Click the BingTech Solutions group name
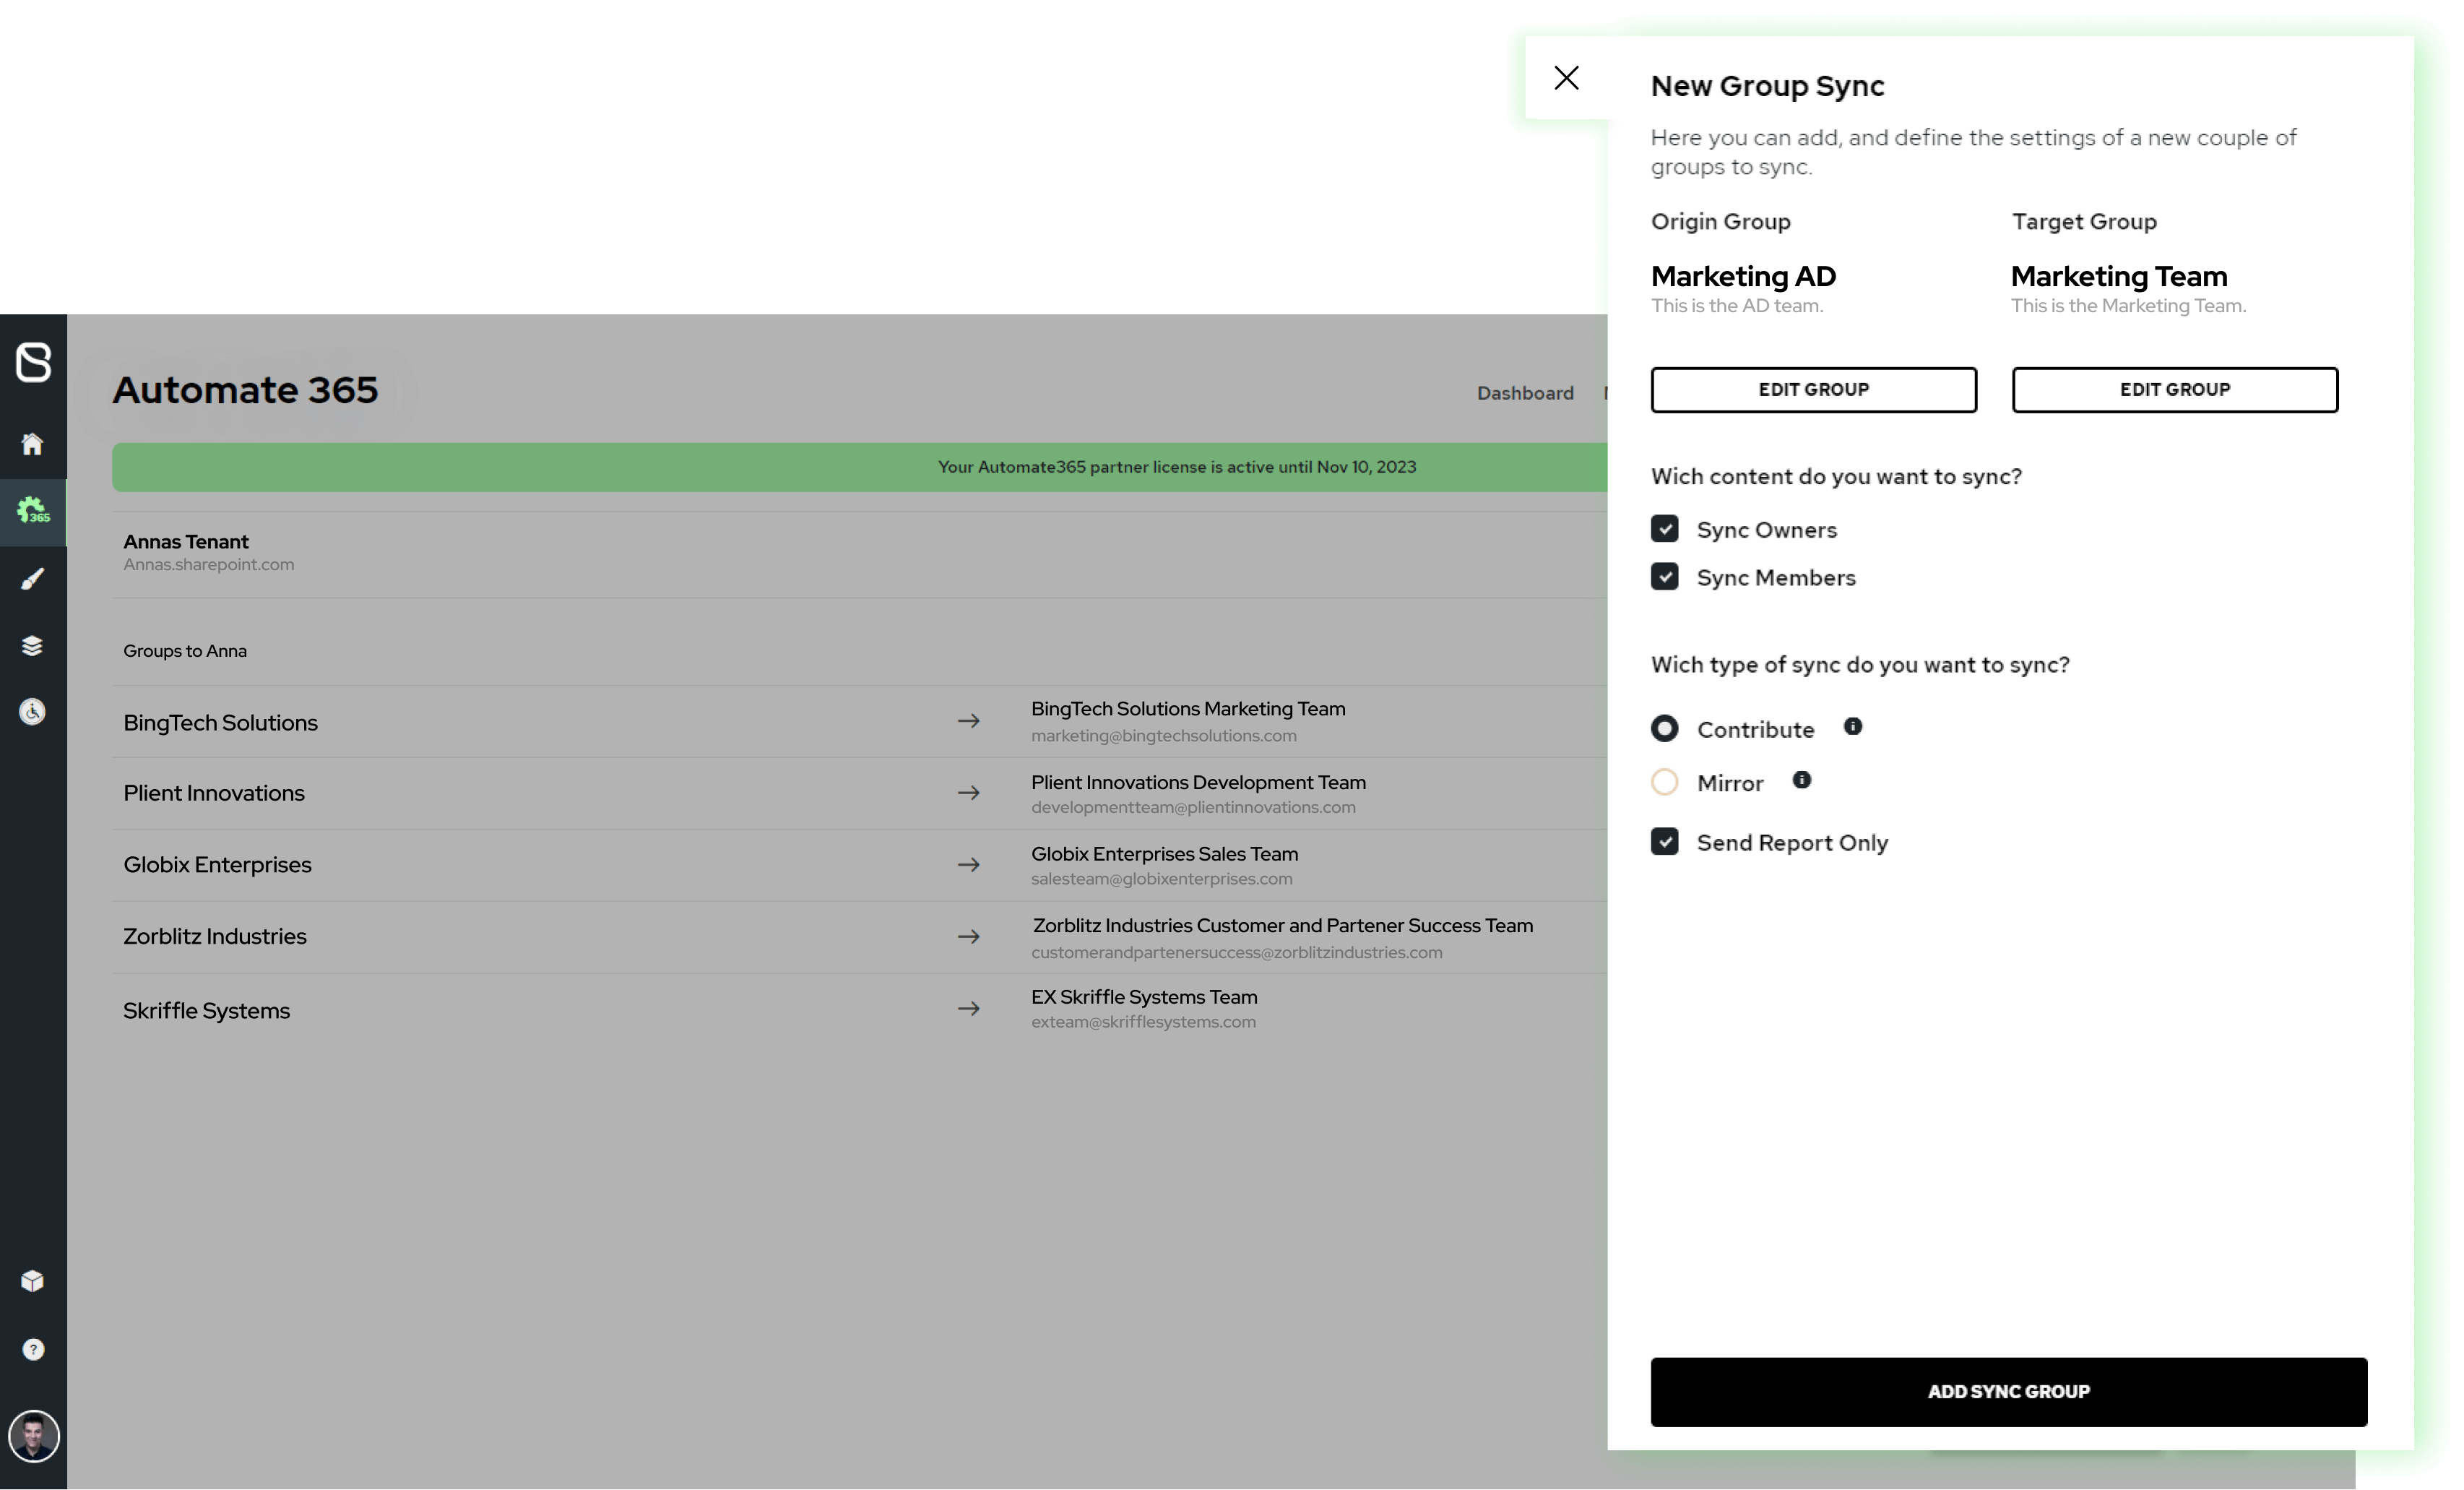The width and height of the screenshot is (2464, 1490). pyautogui.click(x=220, y=723)
